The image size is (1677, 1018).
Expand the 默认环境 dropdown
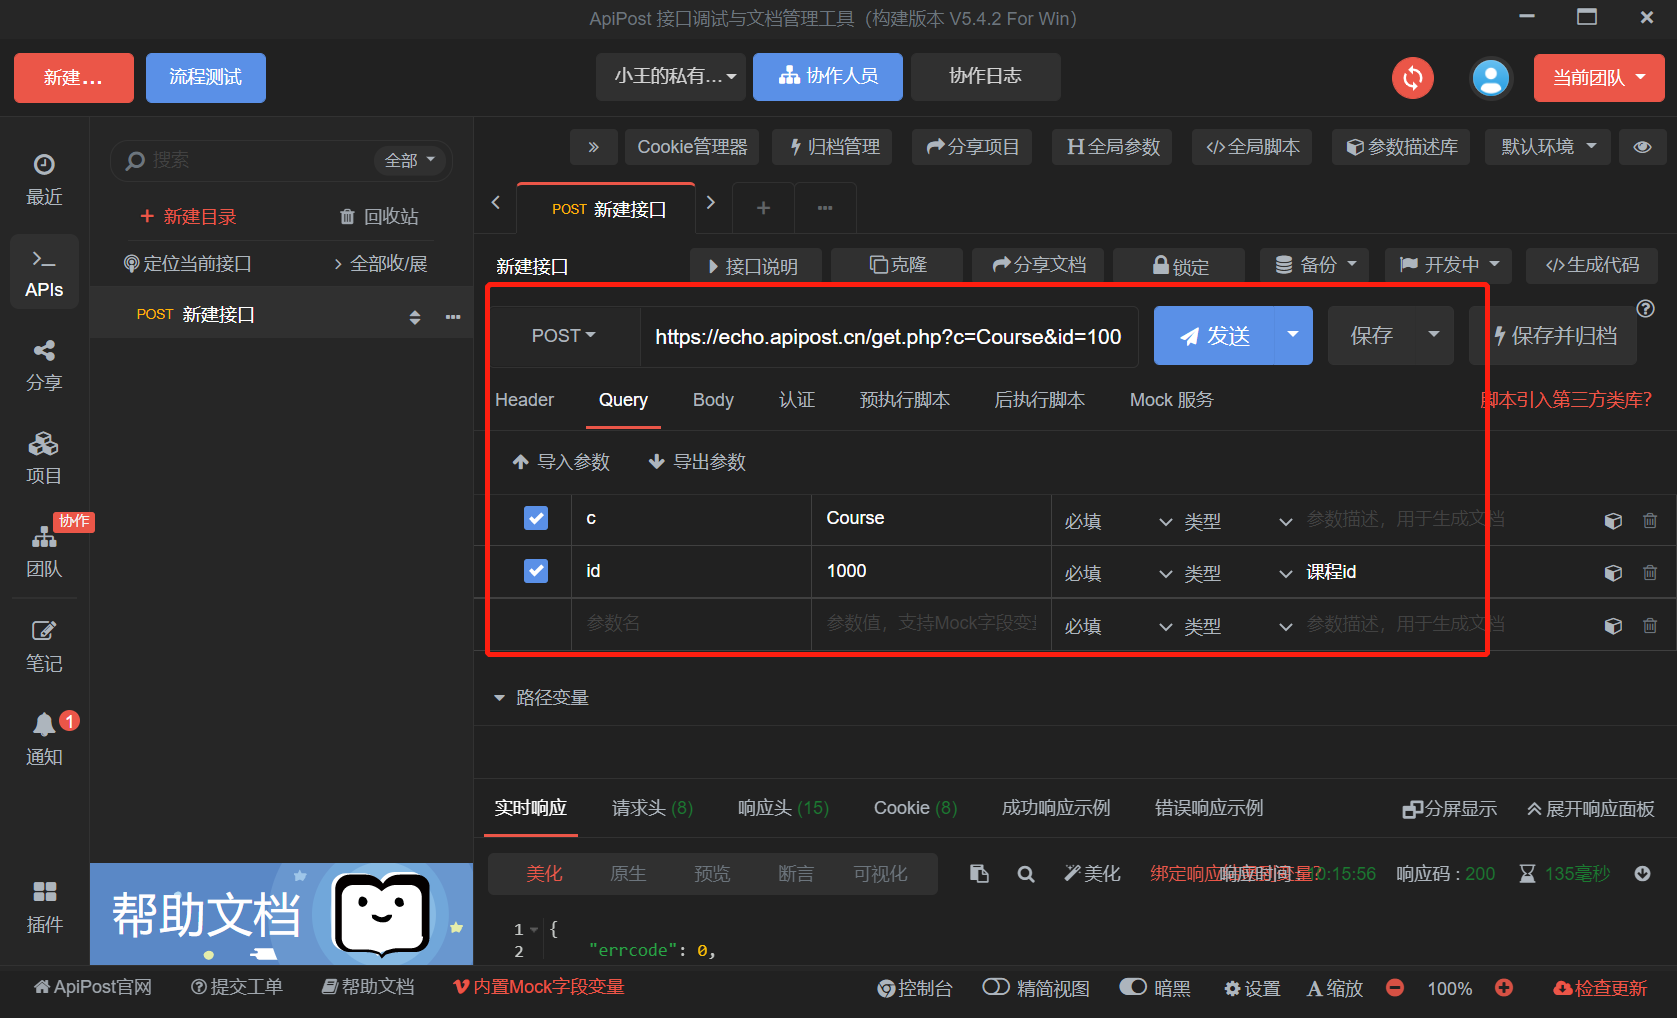pyautogui.click(x=1547, y=147)
